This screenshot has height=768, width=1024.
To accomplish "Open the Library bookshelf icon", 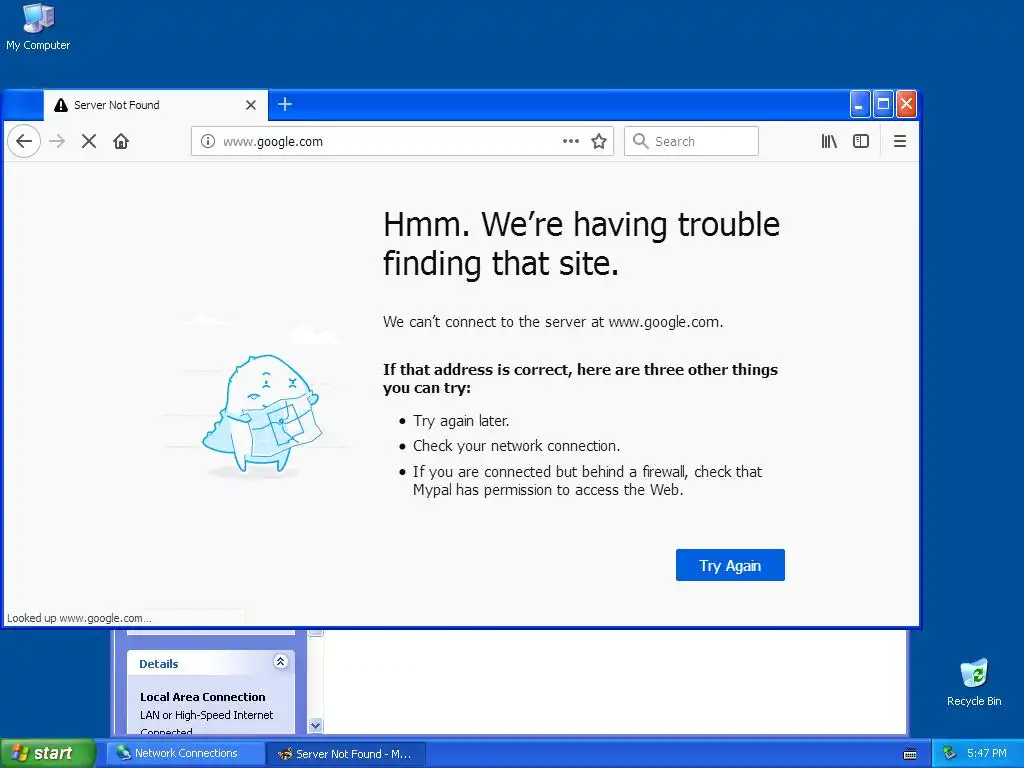I will point(829,141).
